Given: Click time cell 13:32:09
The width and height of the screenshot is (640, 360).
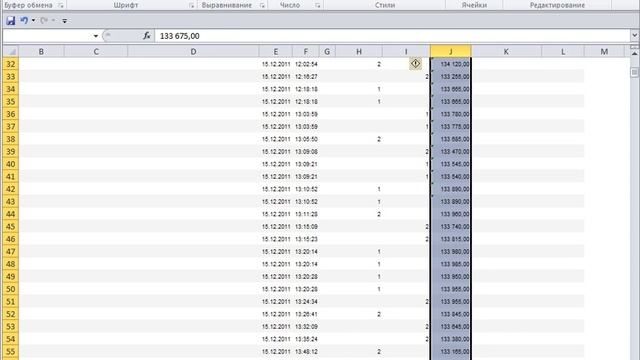Looking at the screenshot, I should pyautogui.click(x=306, y=327).
